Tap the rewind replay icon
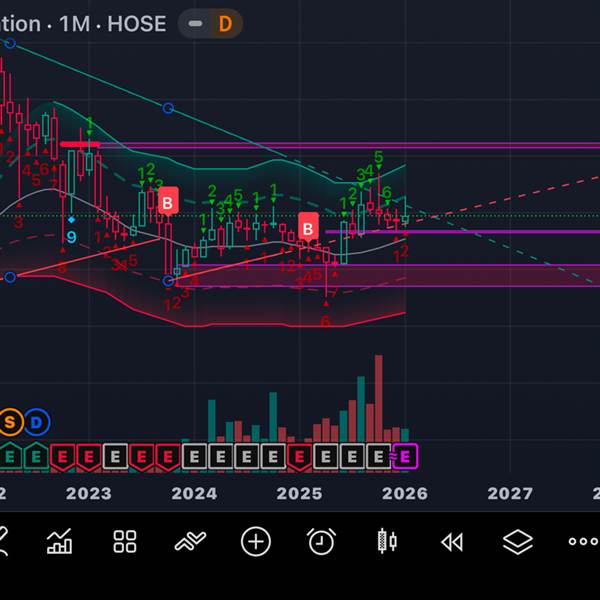The height and width of the screenshot is (600, 600). (452, 542)
